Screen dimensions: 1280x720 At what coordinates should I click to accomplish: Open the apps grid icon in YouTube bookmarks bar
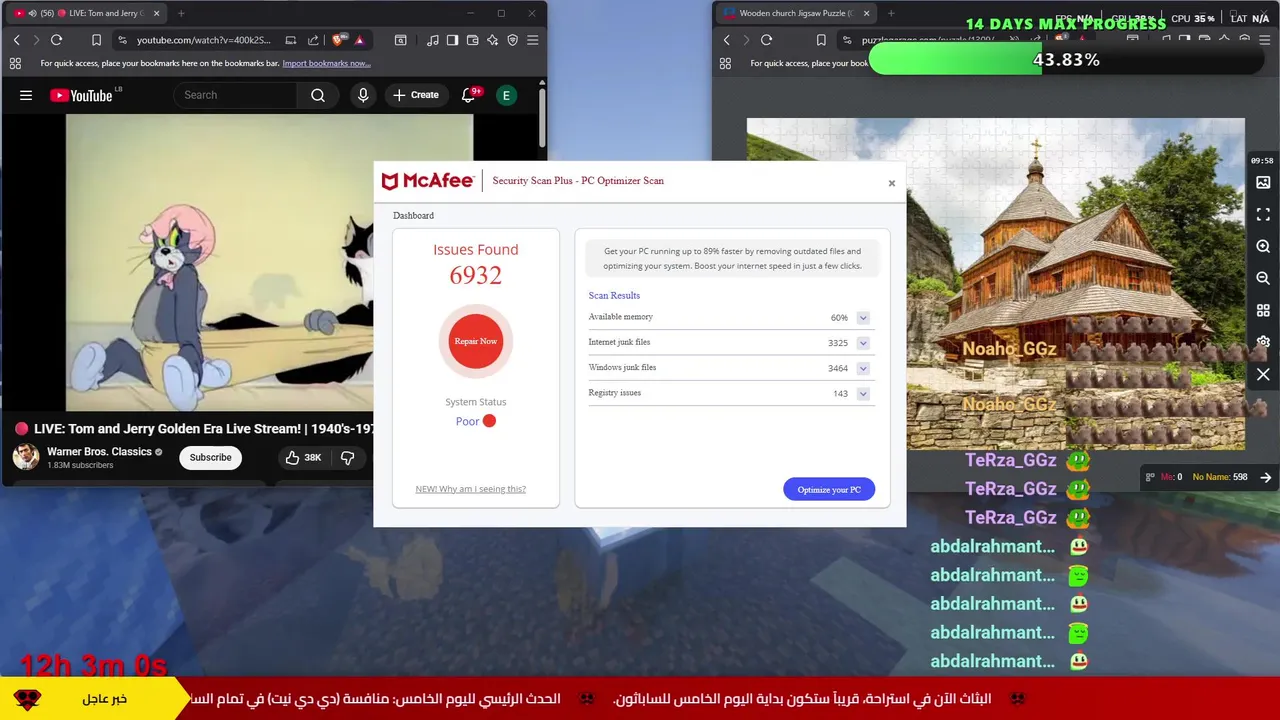click(15, 63)
